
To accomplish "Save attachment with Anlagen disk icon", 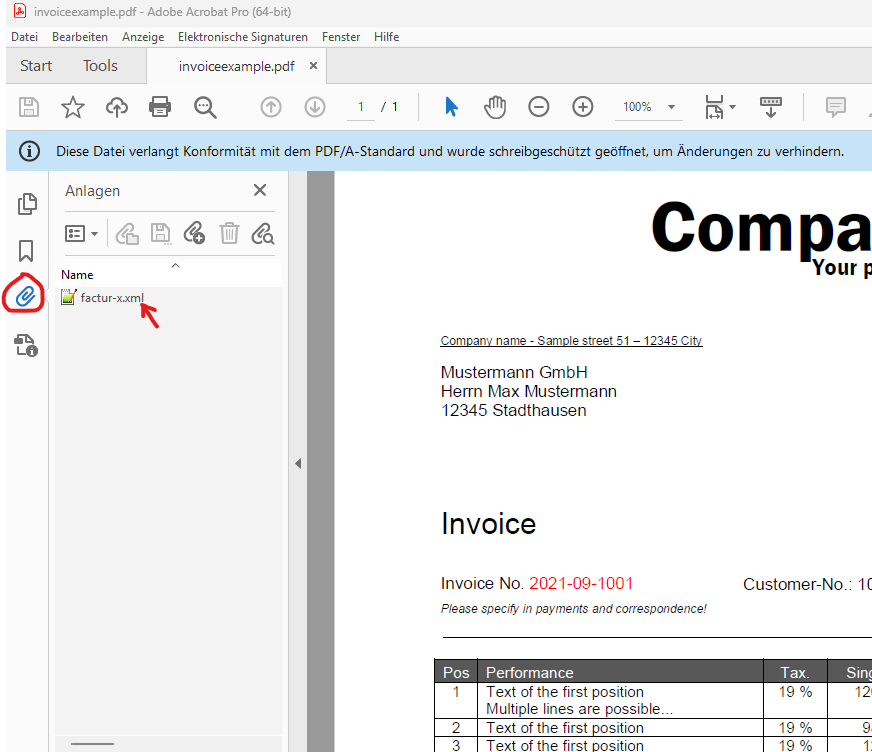I will pos(161,234).
